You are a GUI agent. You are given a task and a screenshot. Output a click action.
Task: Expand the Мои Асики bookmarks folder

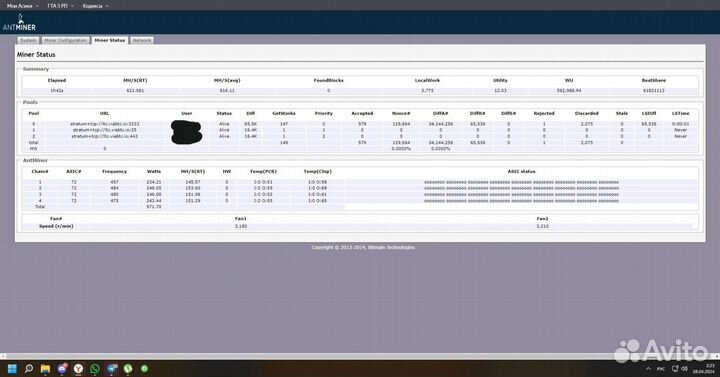22,6
